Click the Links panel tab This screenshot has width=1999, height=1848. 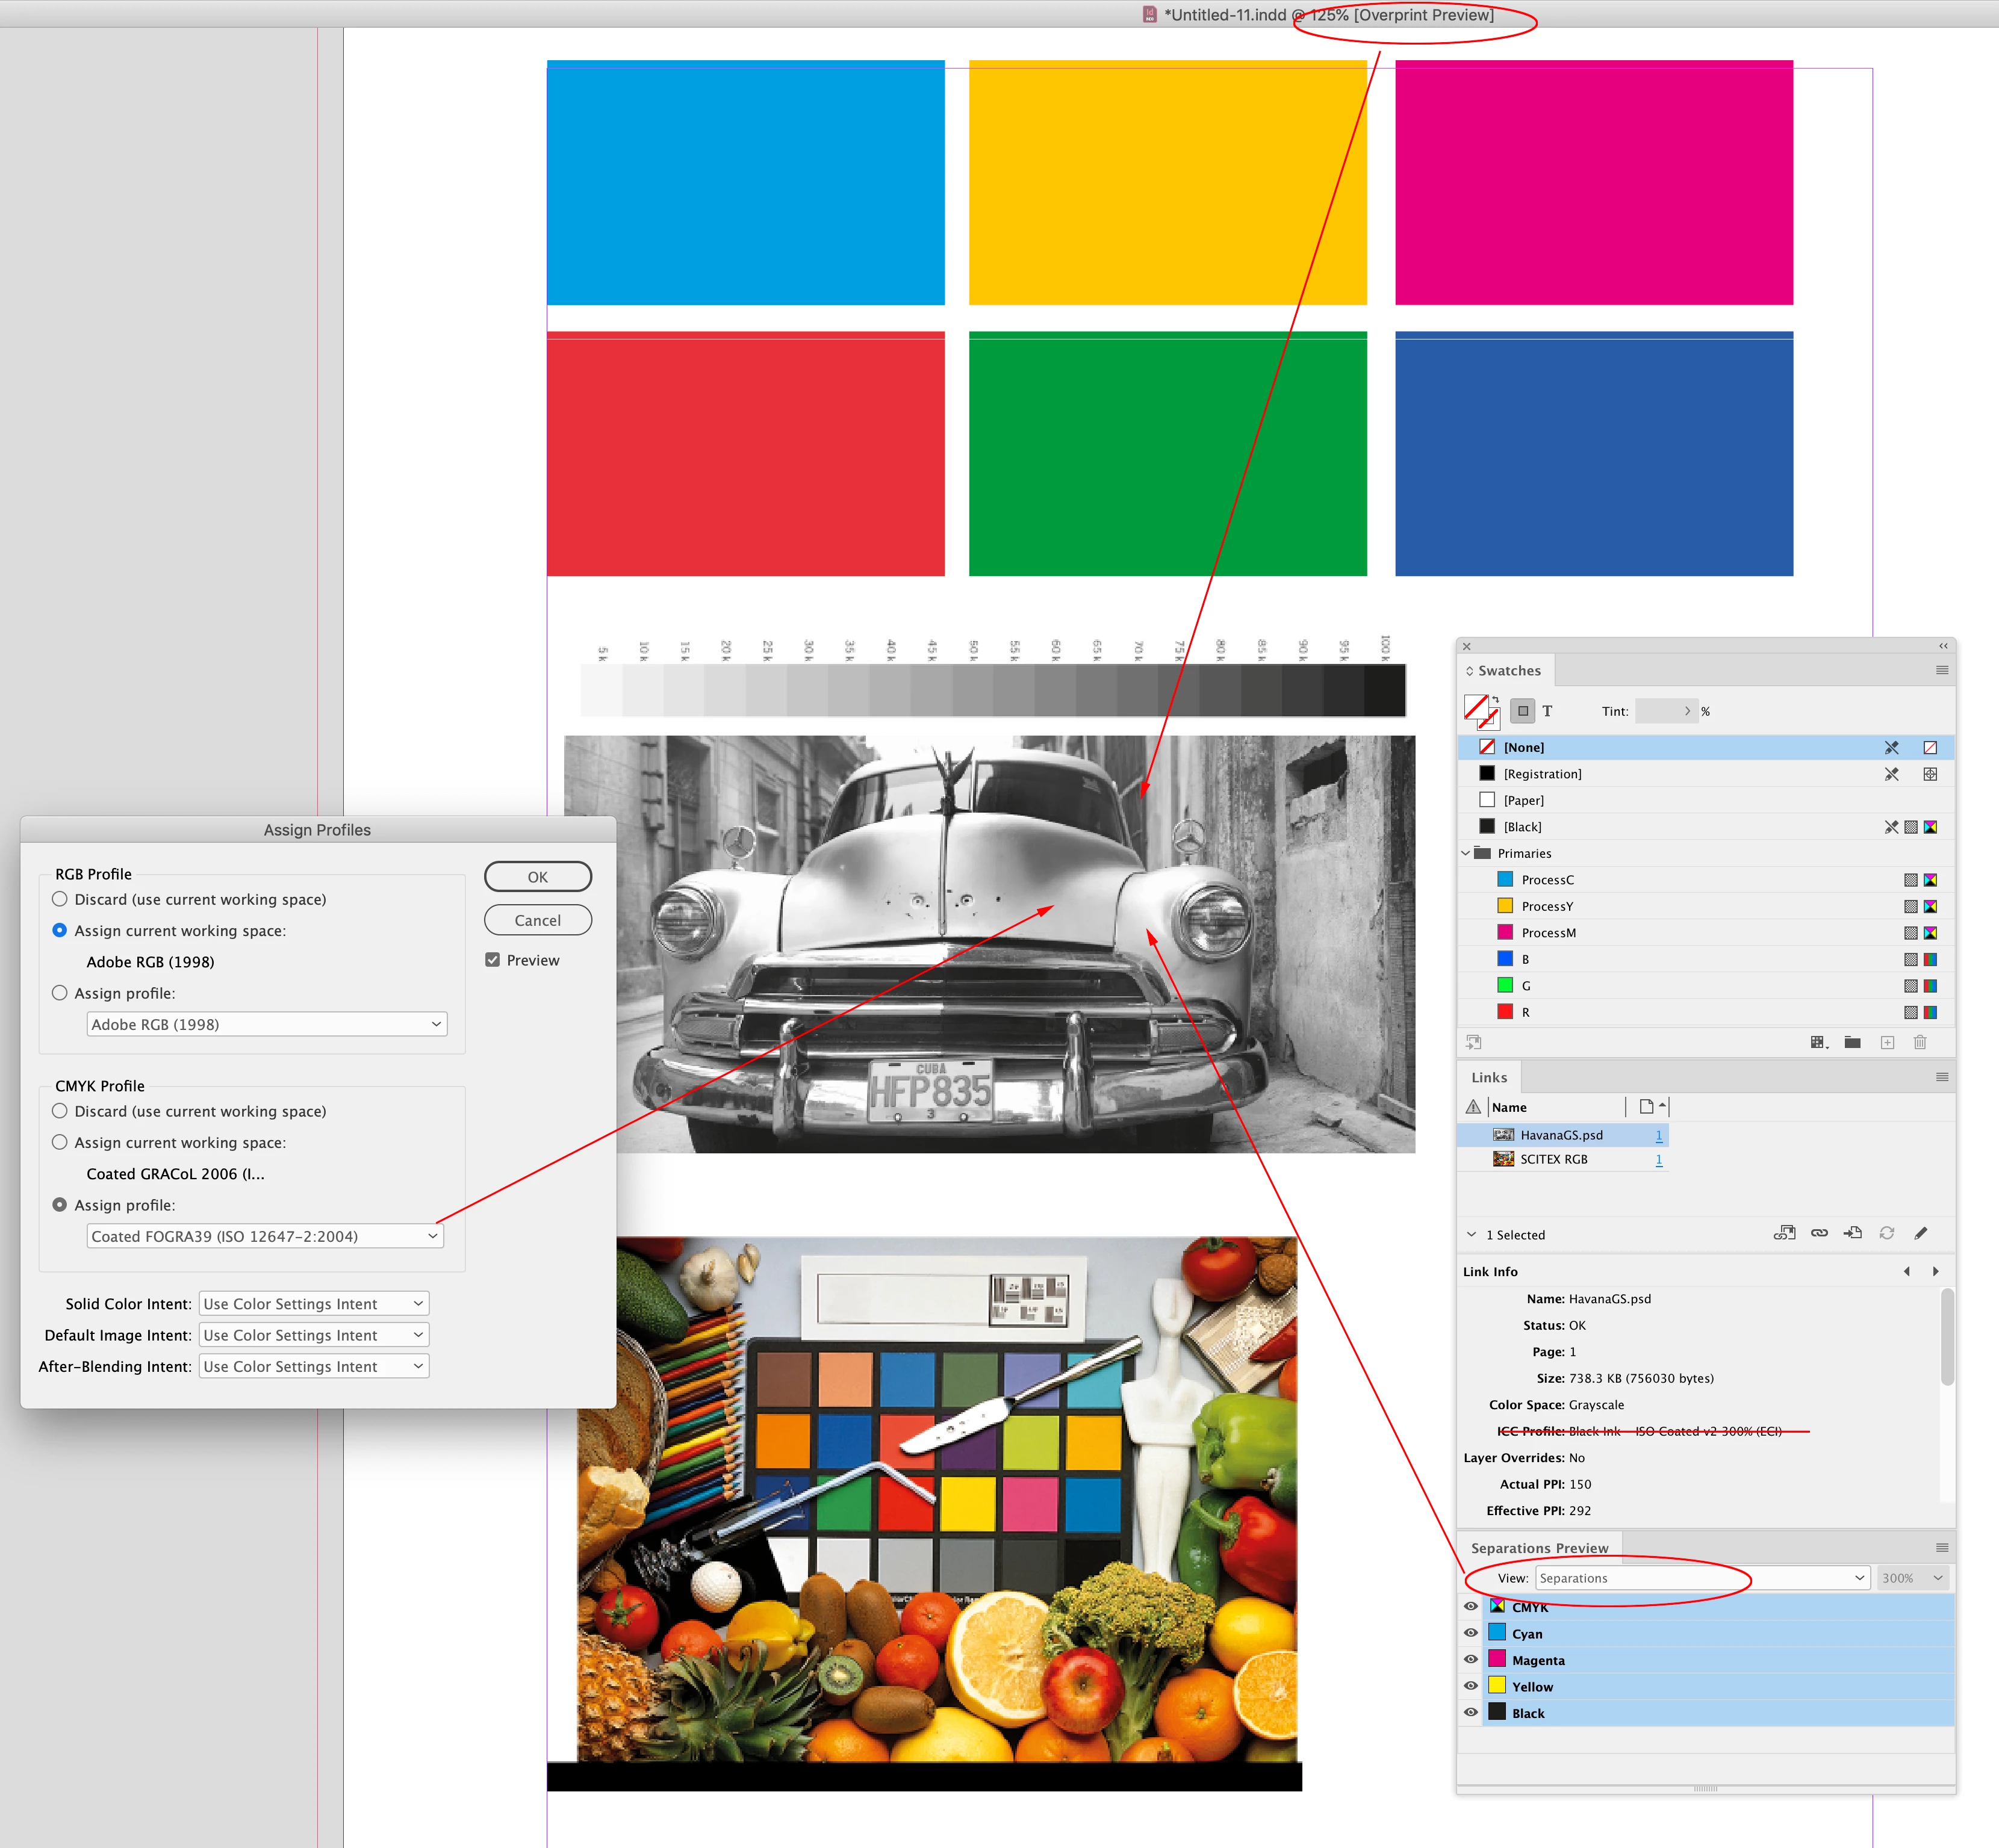tap(1488, 1077)
